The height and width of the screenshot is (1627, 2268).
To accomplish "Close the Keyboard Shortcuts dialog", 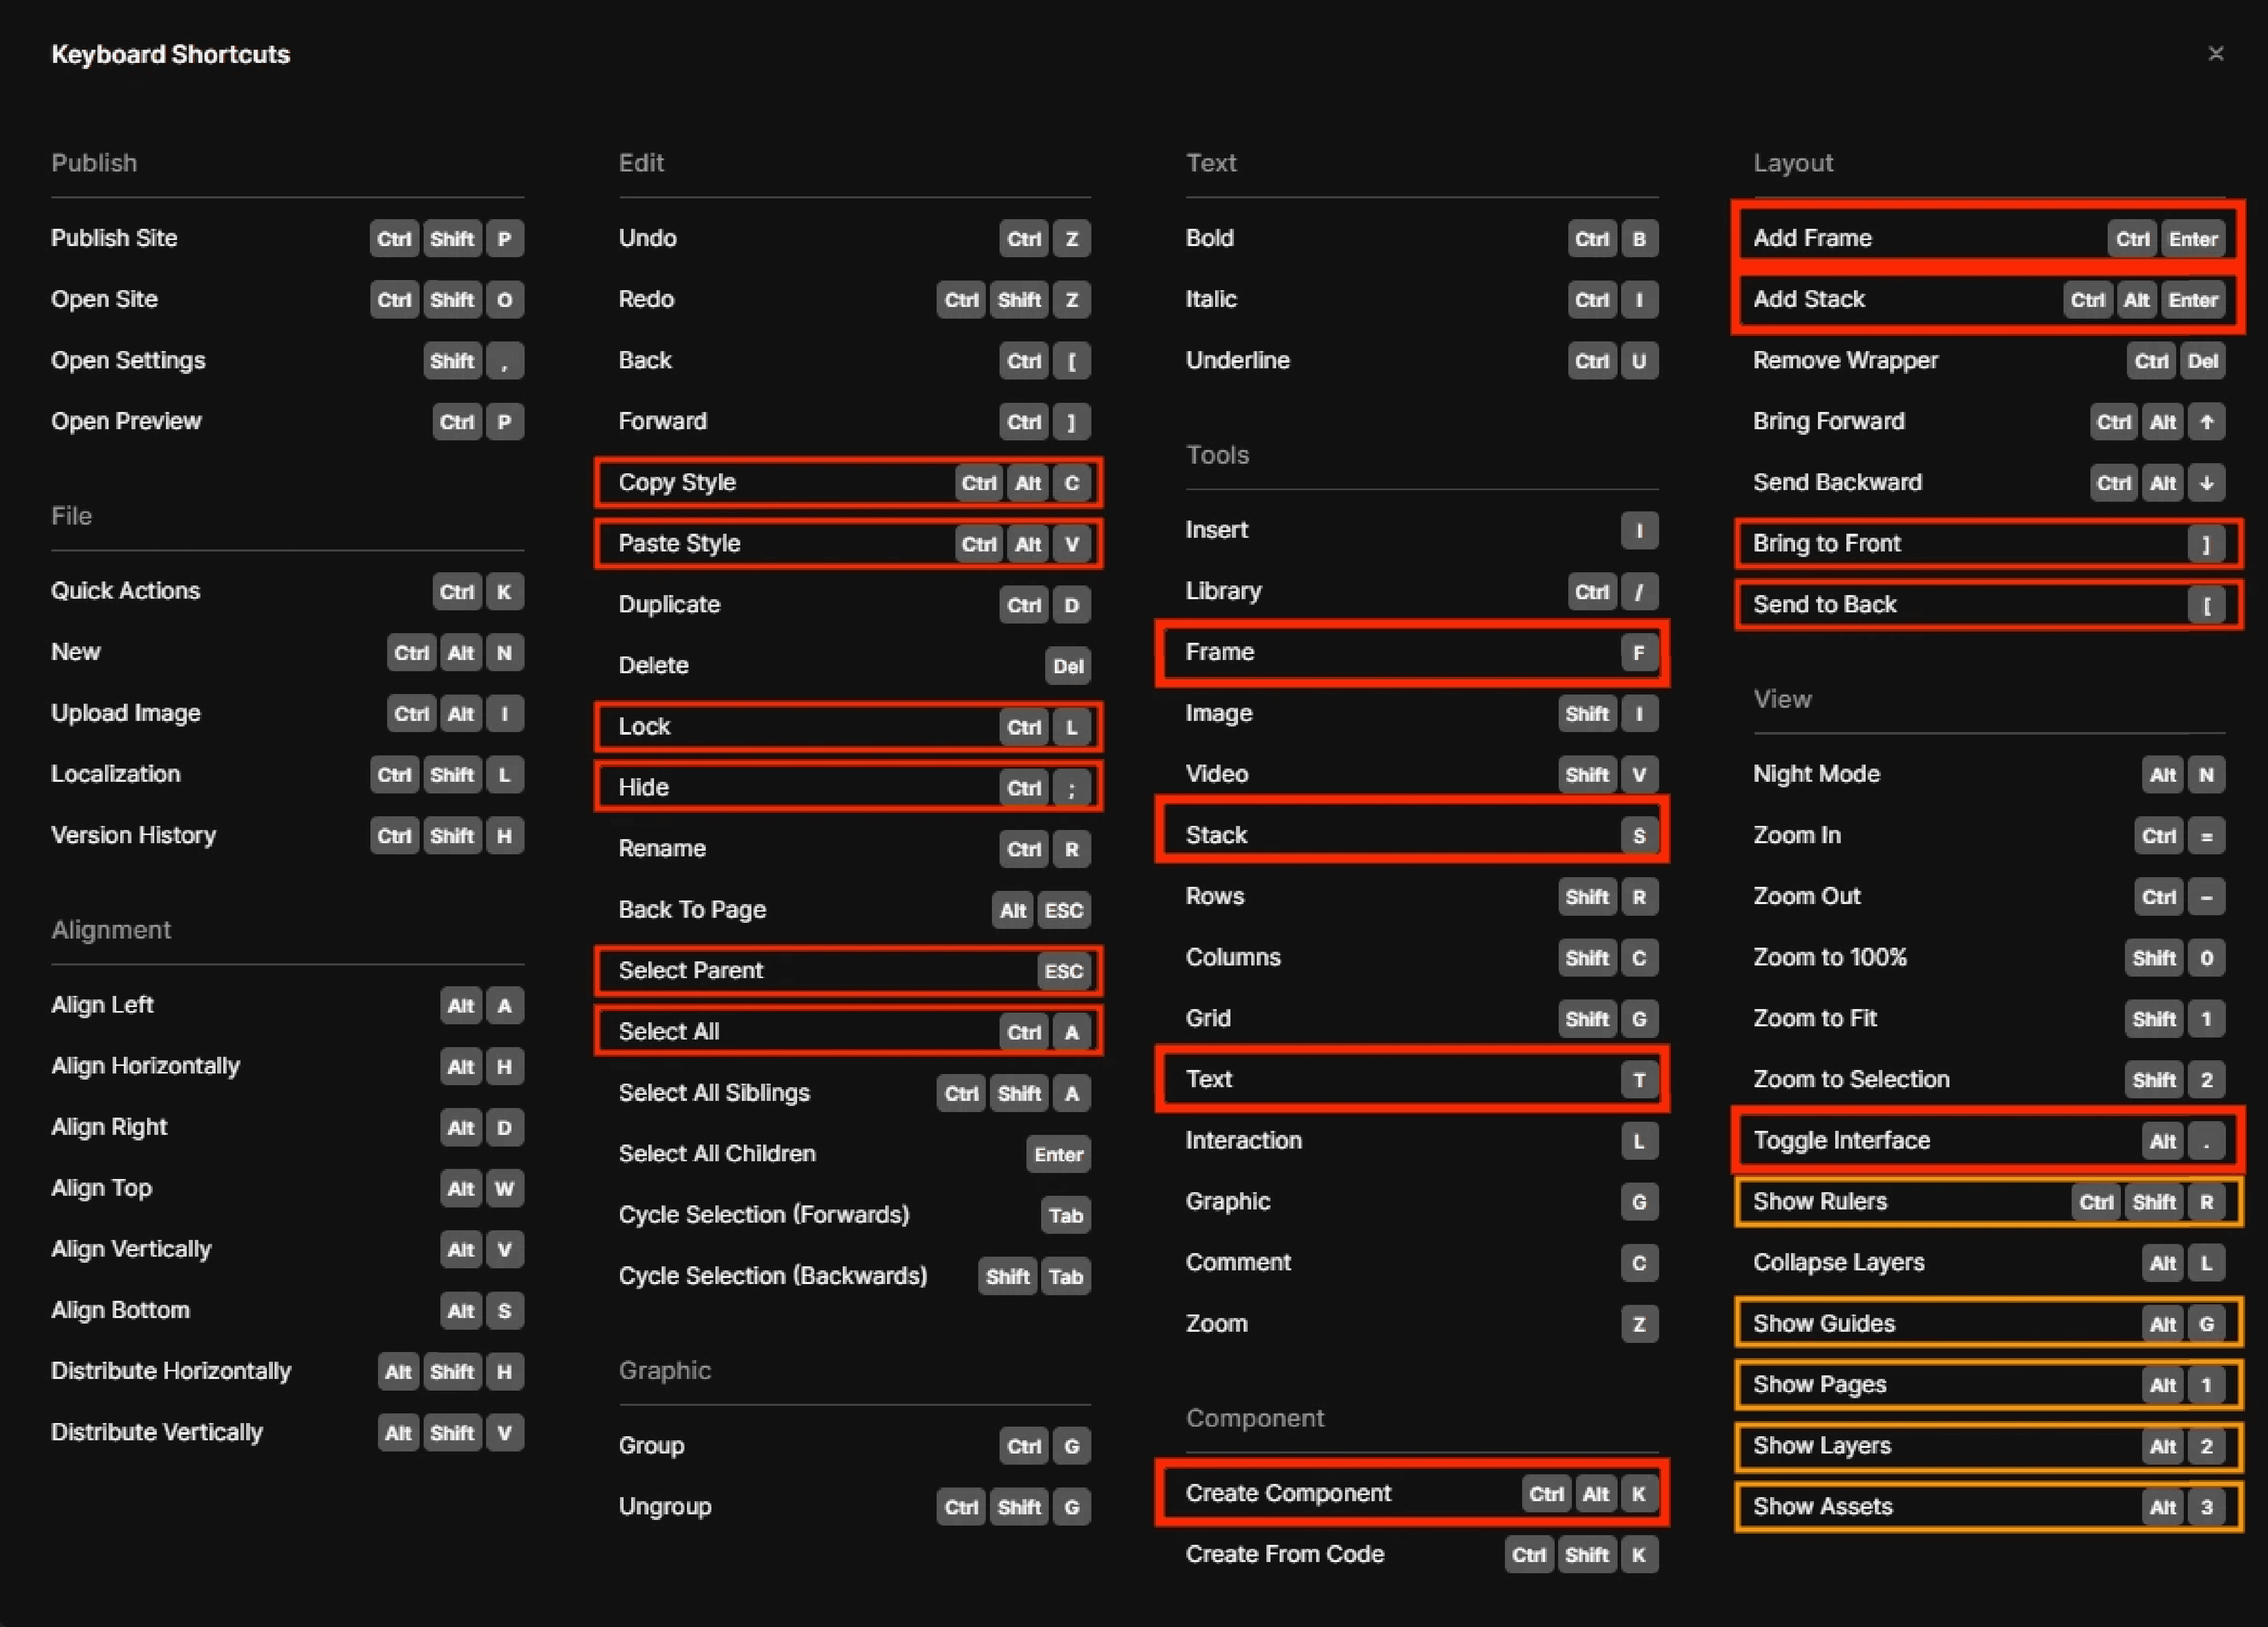I will click(x=2215, y=54).
